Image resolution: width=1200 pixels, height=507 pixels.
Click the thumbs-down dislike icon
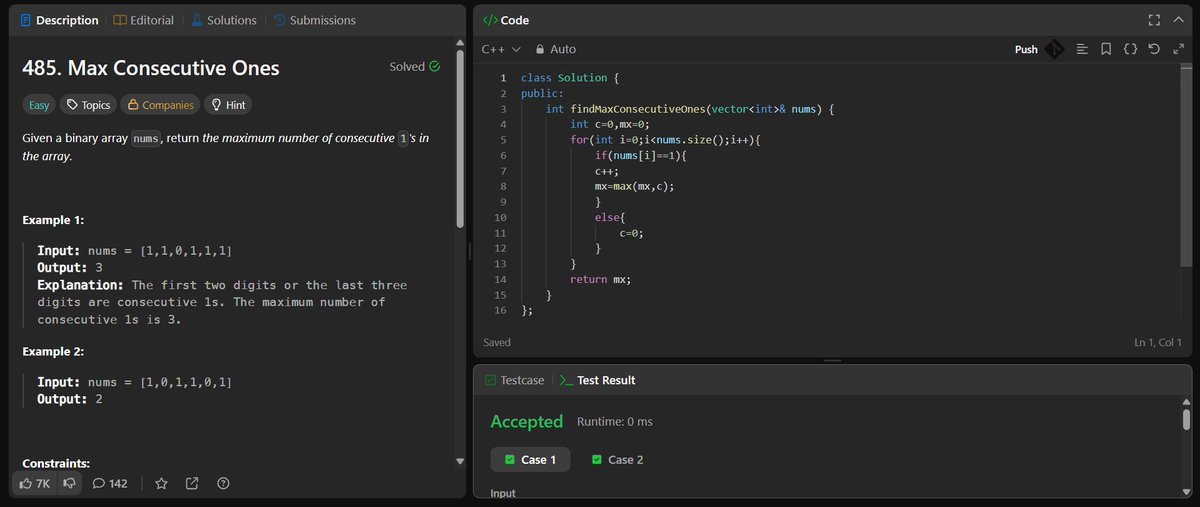[x=69, y=484]
